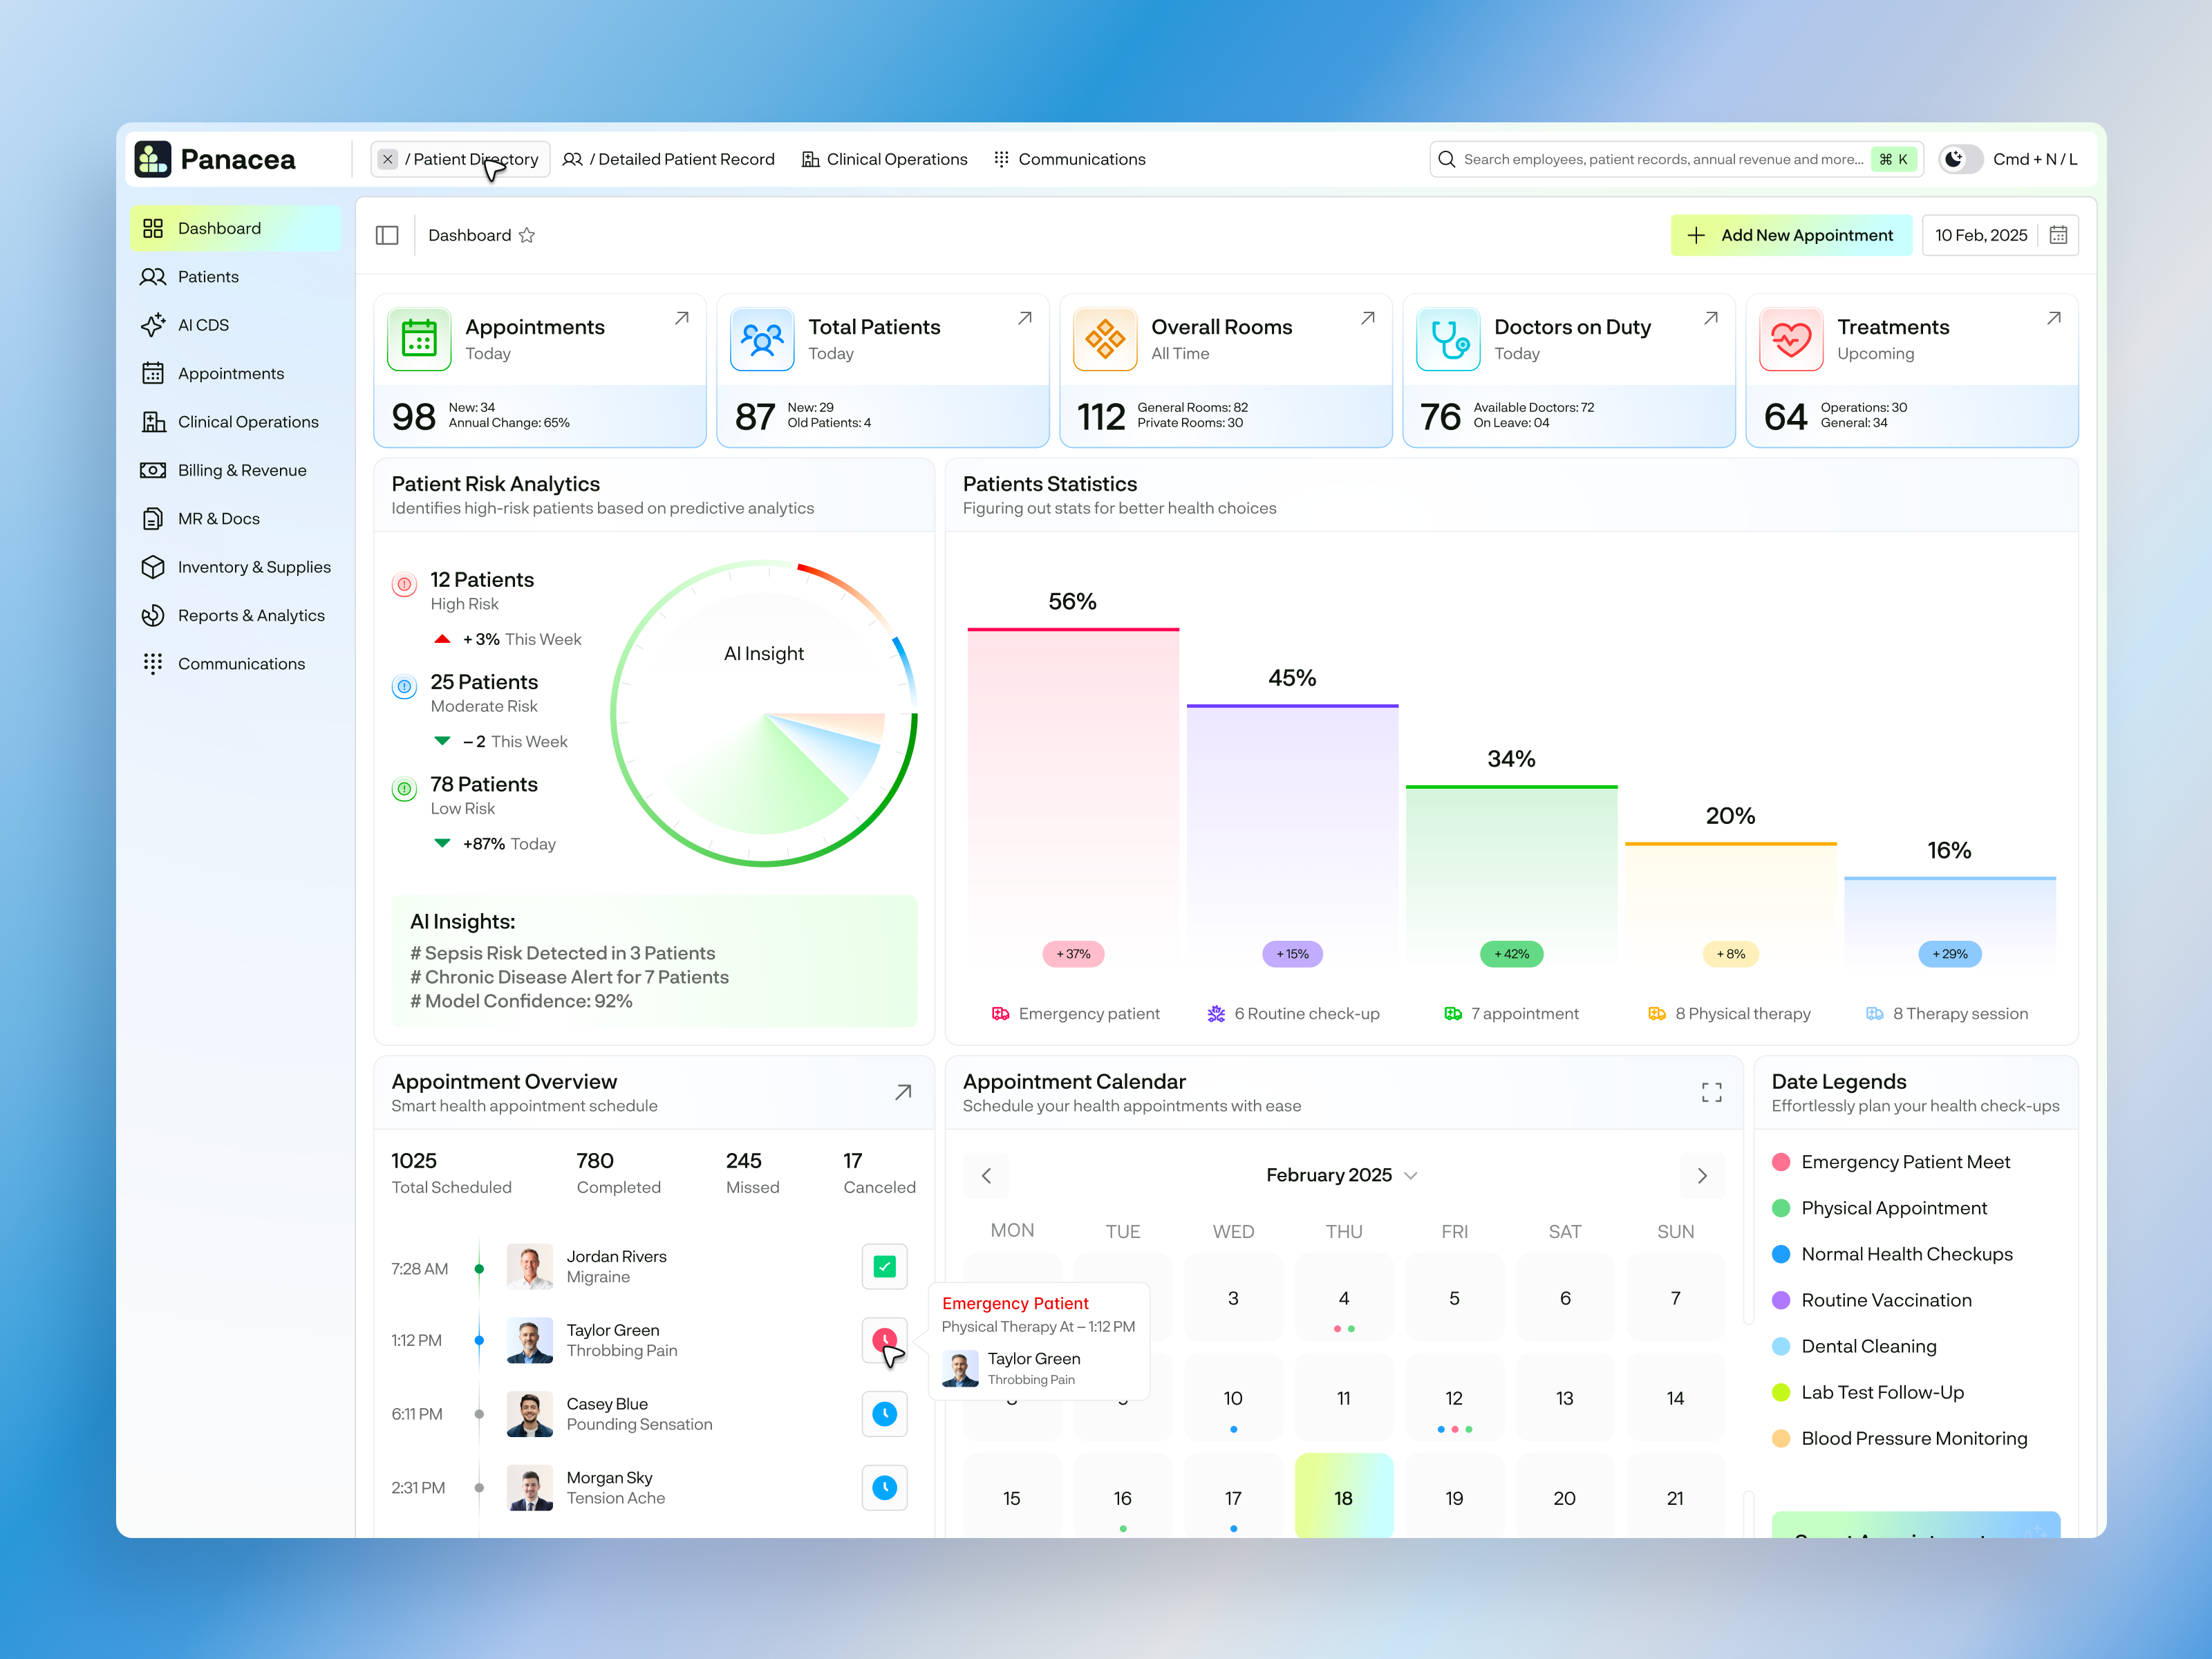This screenshot has width=2212, height=1659.
Task: Select the AI CDS sidebar item
Action: coord(203,324)
